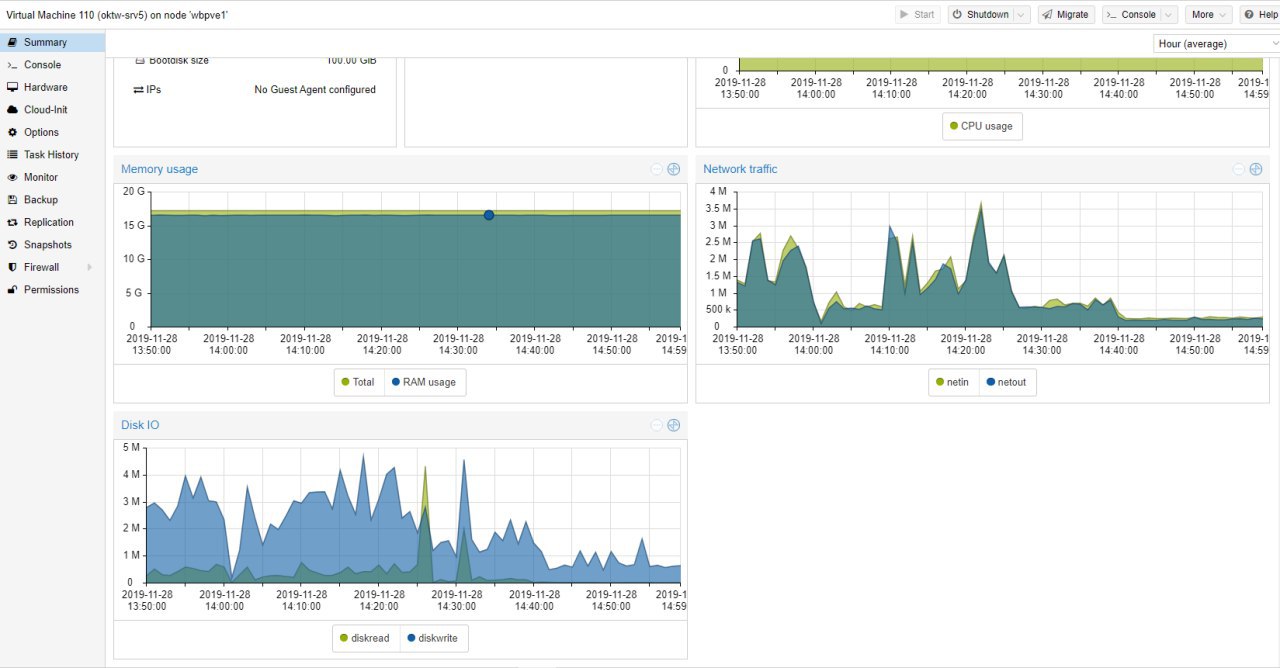Screen dimensions: 1280x668
Task: Zoom out the Network traffic chart
Action: pyautogui.click(x=1239, y=169)
